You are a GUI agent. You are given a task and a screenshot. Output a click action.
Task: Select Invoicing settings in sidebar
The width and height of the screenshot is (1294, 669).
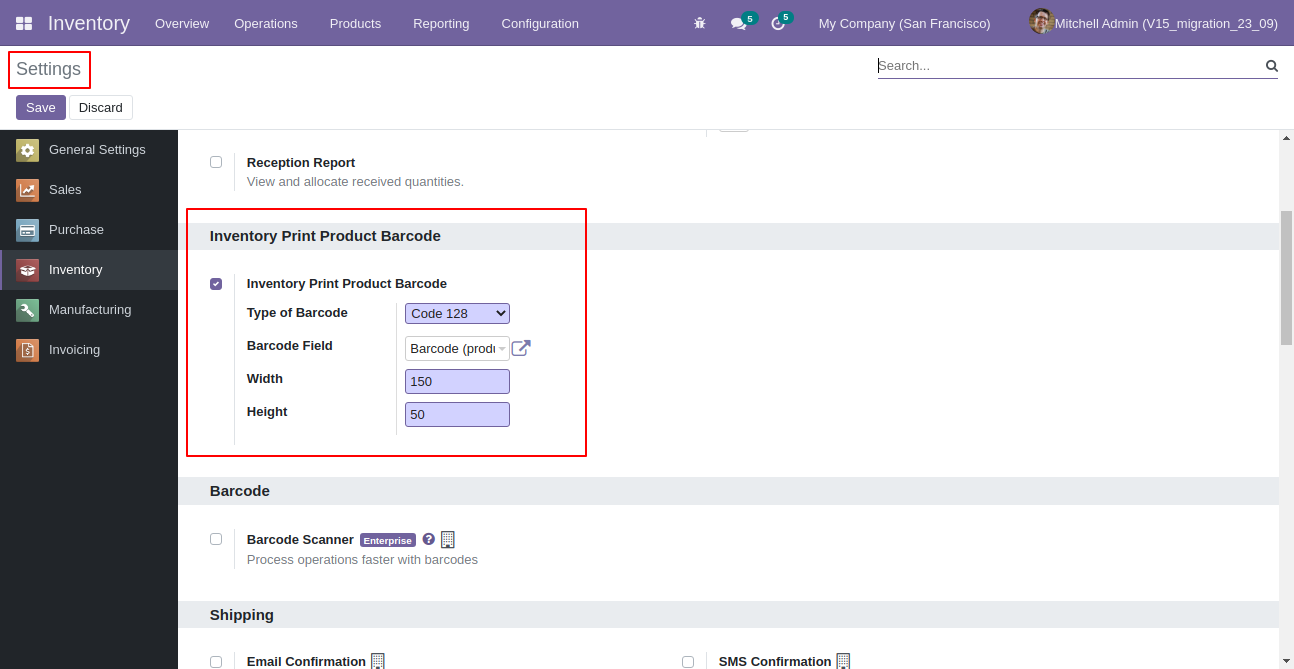pyautogui.click(x=89, y=350)
